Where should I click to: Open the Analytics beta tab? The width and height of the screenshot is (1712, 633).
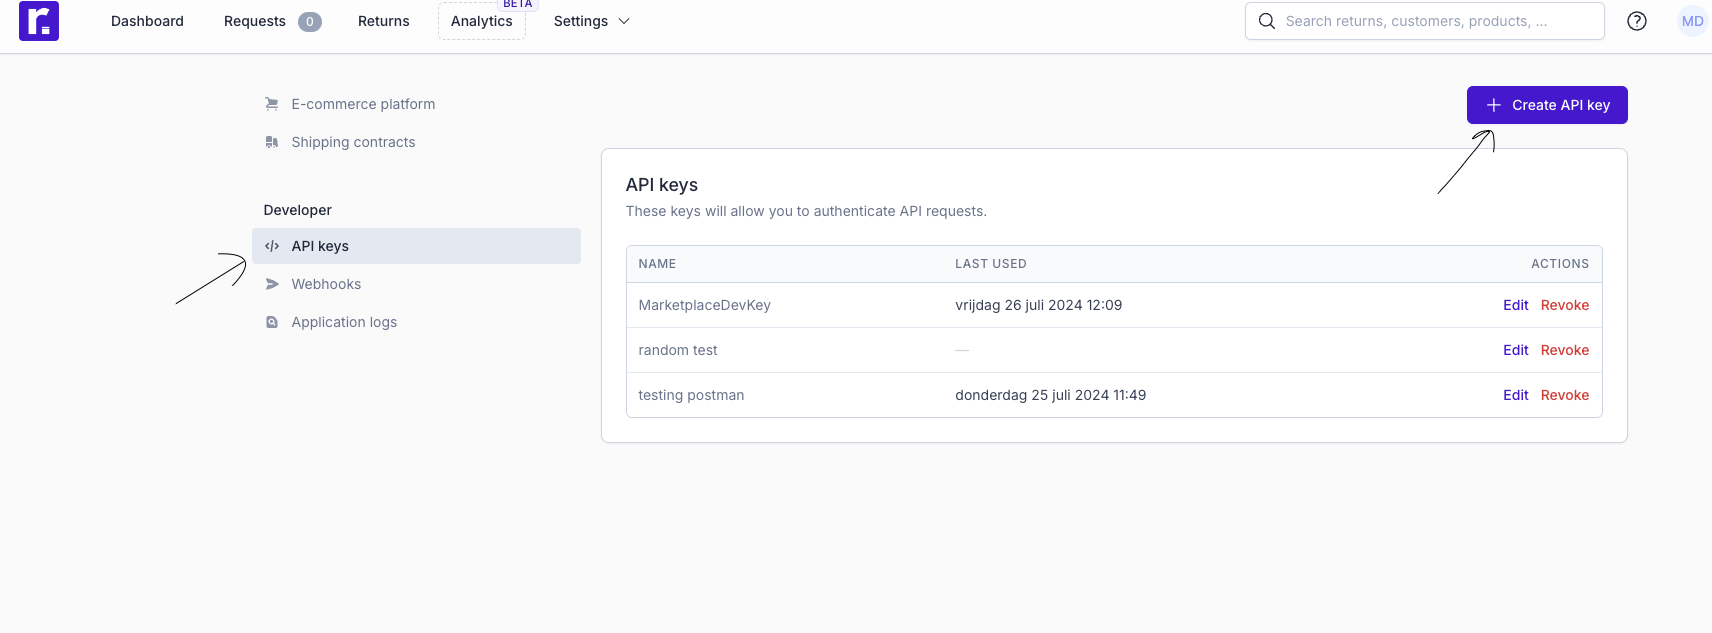click(482, 21)
